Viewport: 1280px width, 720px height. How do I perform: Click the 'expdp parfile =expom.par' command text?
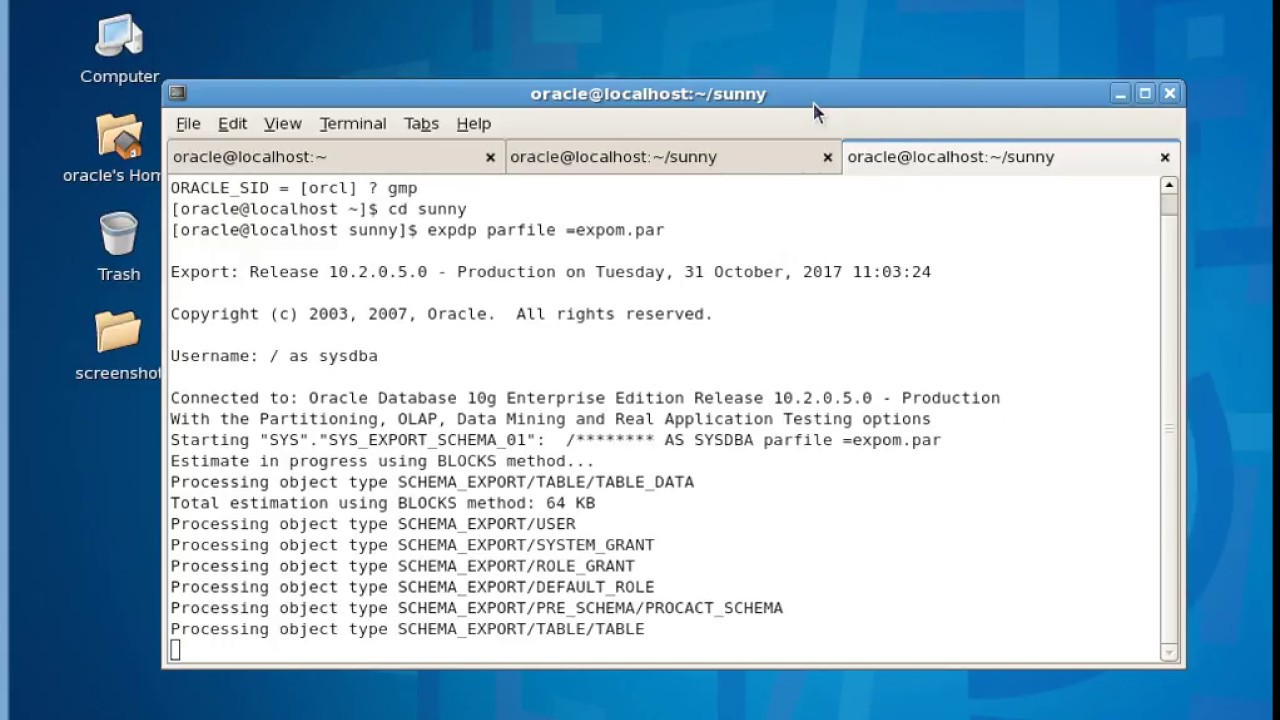coord(546,230)
